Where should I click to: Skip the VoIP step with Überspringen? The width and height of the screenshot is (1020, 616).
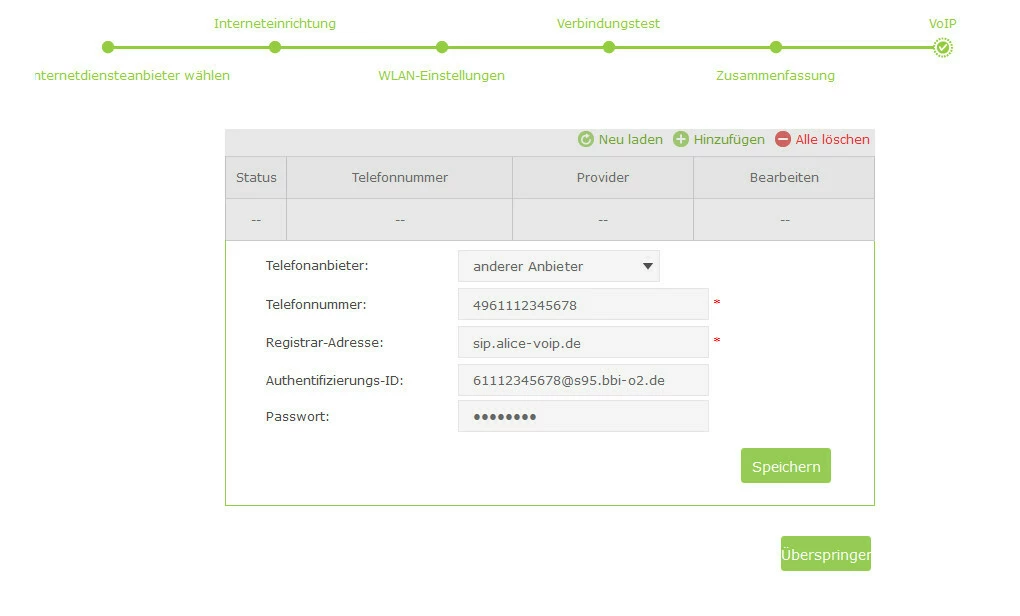coord(825,554)
